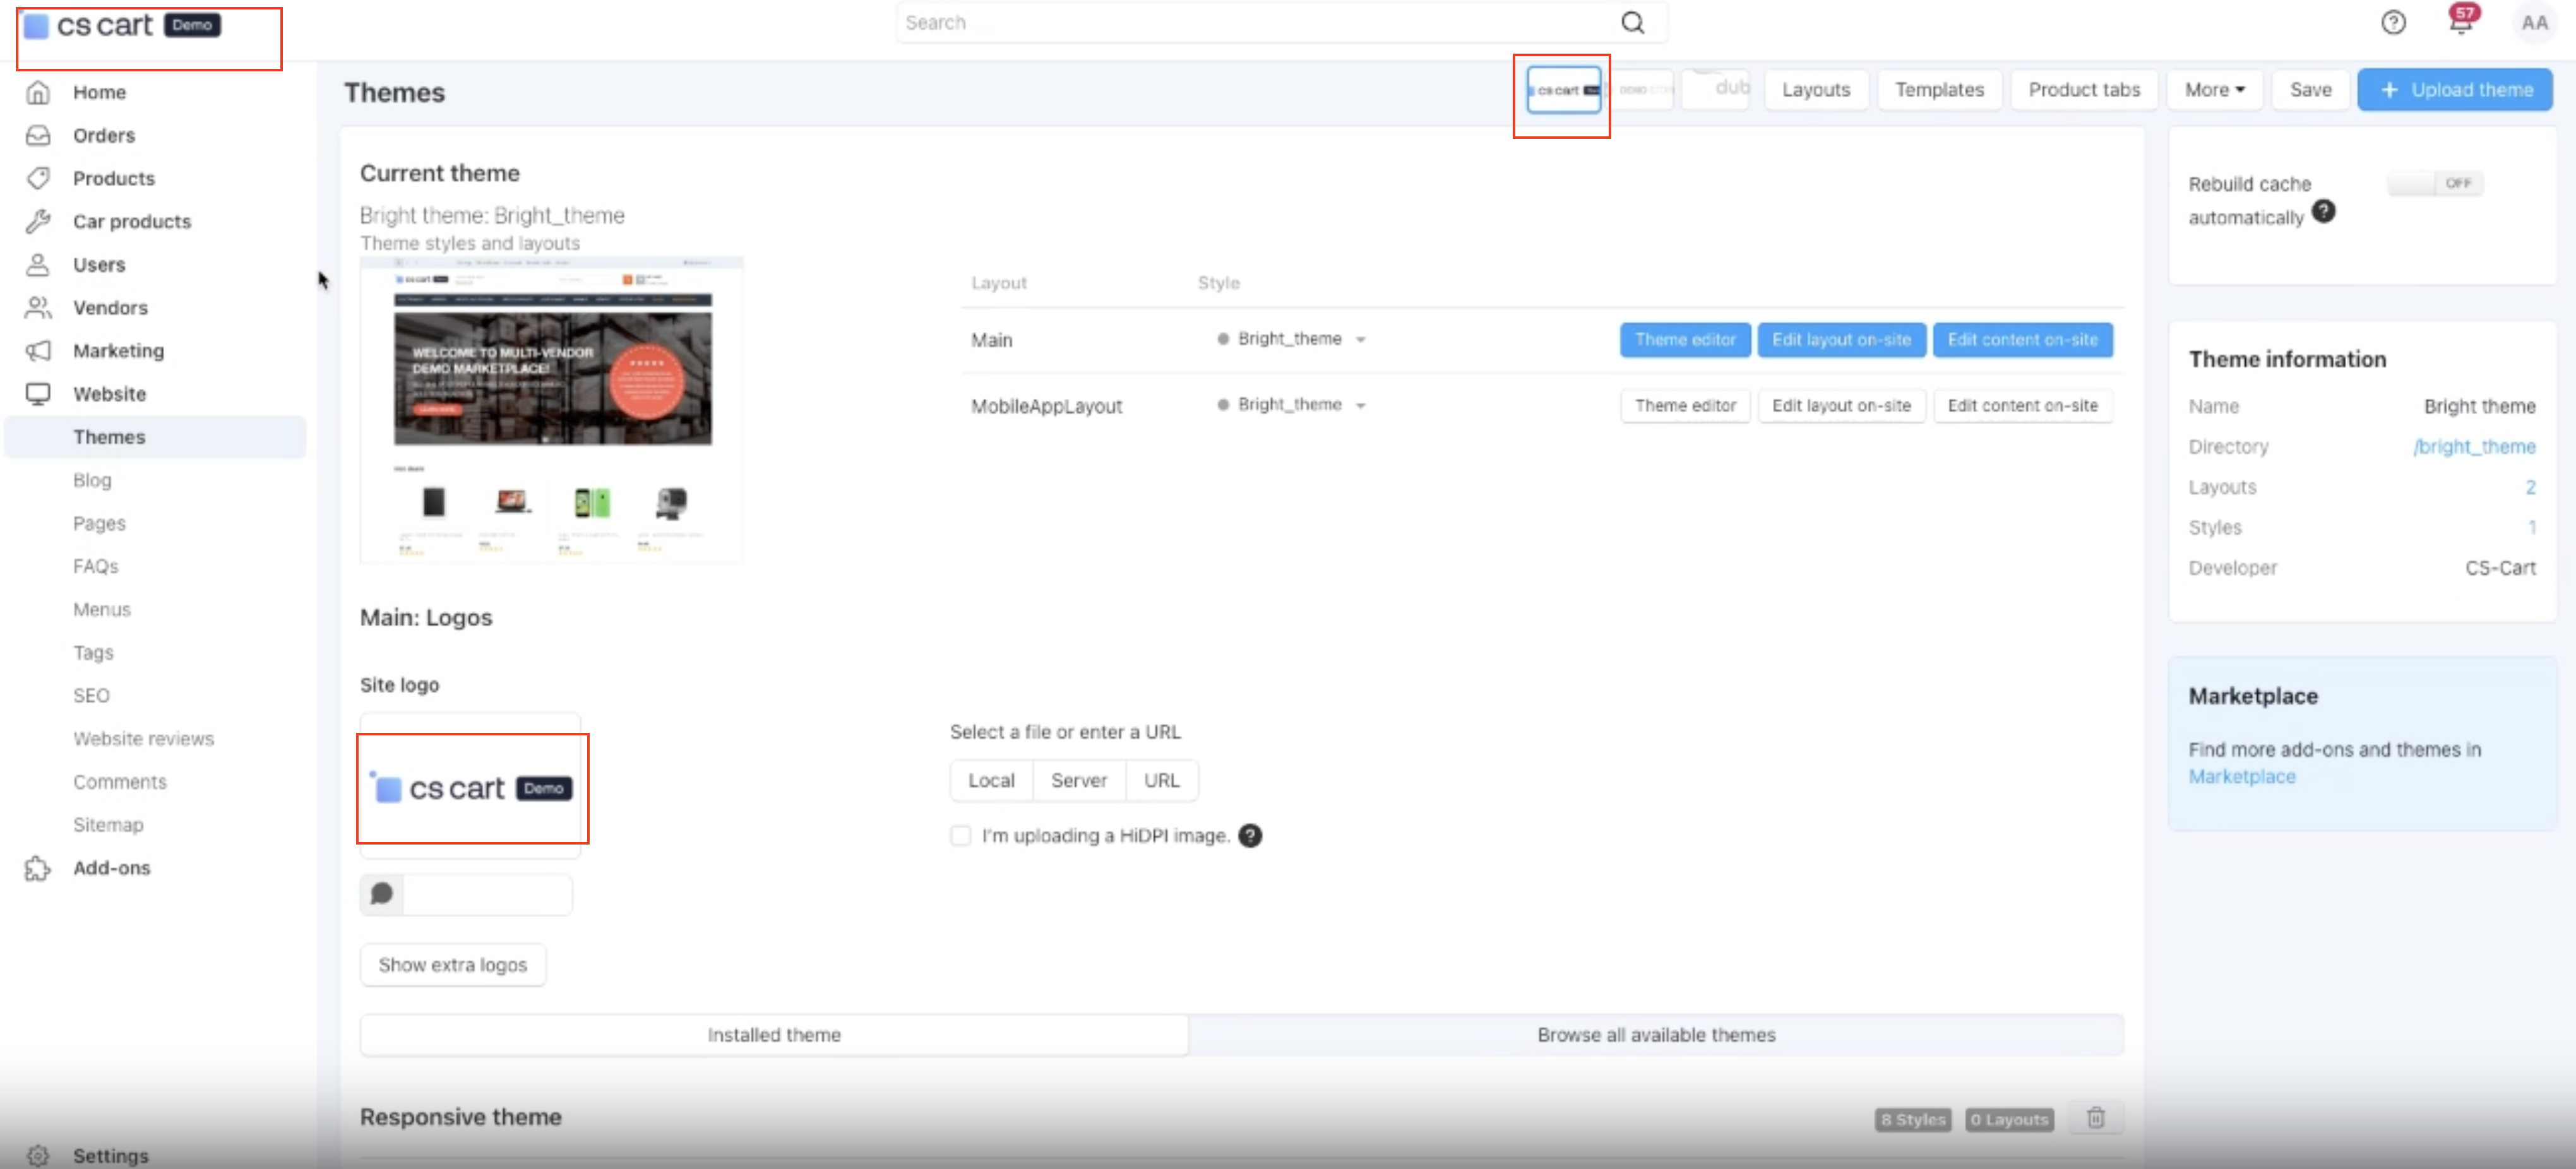Click the site logo alt text speech icon
The image size is (2576, 1169).
point(382,893)
